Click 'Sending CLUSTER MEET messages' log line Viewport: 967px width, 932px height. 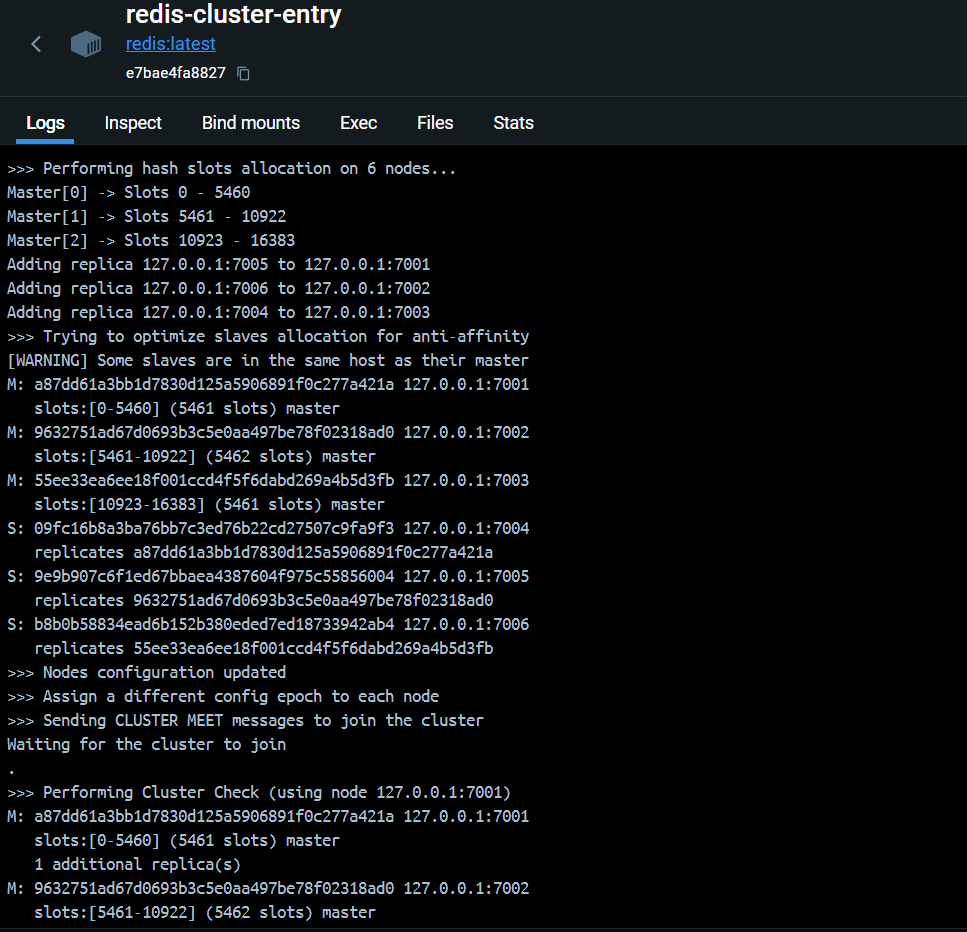(x=245, y=720)
